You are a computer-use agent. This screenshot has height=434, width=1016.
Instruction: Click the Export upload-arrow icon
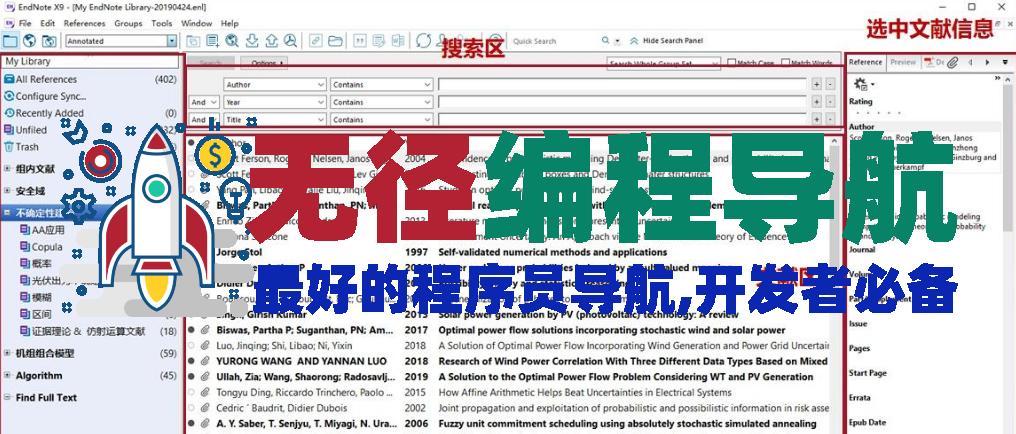tap(271, 41)
